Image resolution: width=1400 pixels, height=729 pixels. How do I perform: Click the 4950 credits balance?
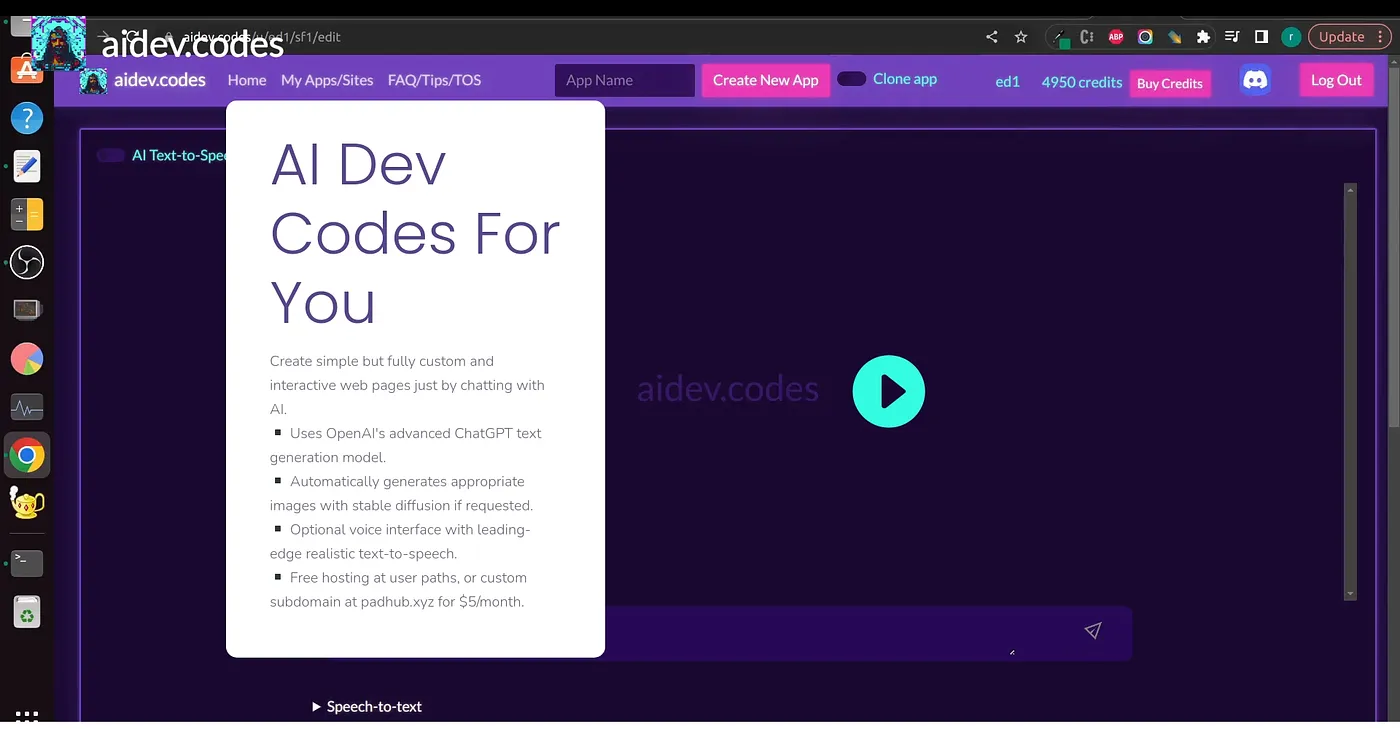(x=1082, y=82)
